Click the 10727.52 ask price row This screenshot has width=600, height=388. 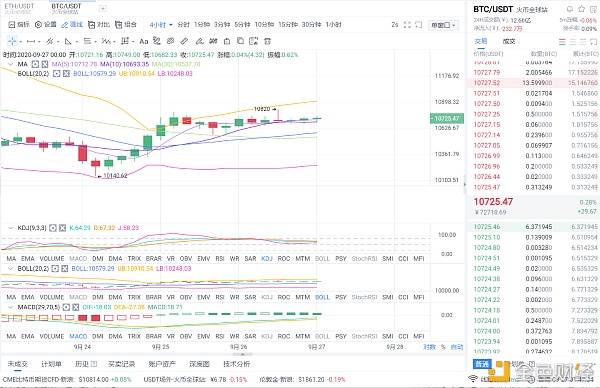533,83
